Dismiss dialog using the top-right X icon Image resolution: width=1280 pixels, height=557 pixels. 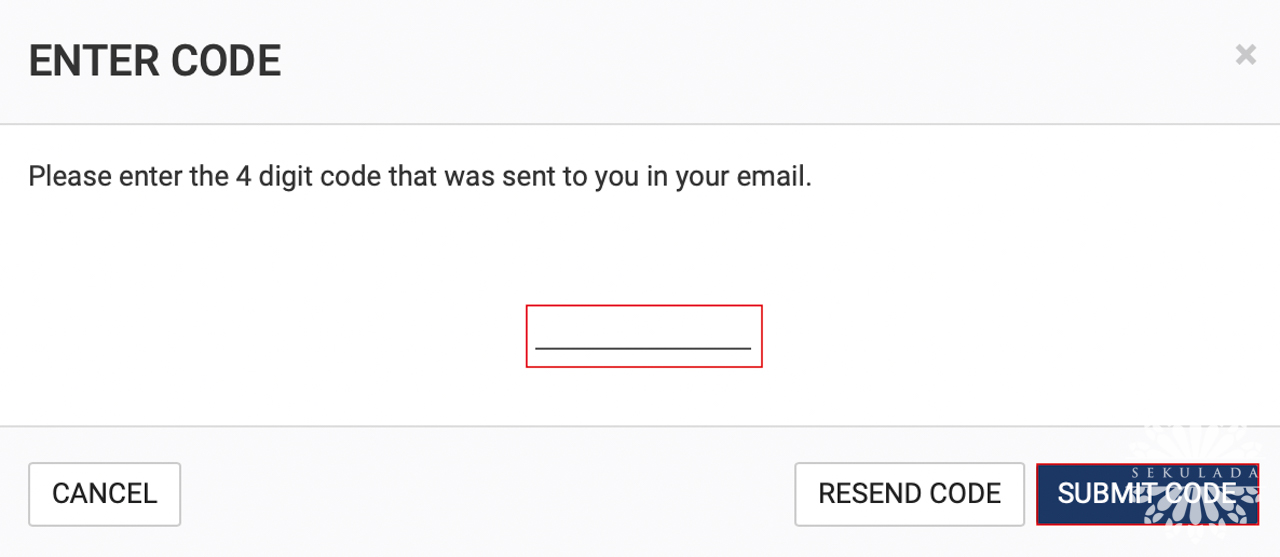click(1245, 54)
